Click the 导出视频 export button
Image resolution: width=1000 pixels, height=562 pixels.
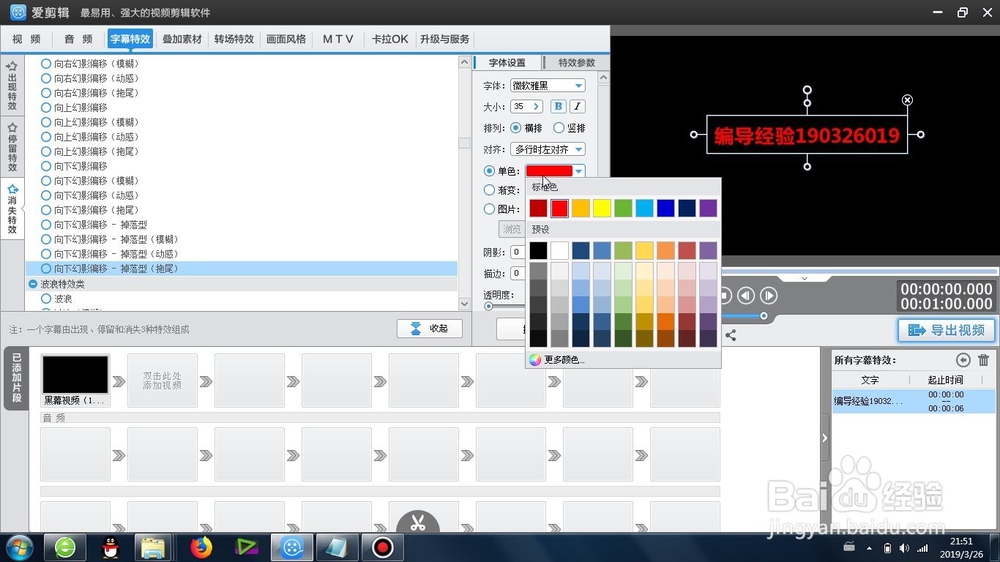(x=946, y=330)
